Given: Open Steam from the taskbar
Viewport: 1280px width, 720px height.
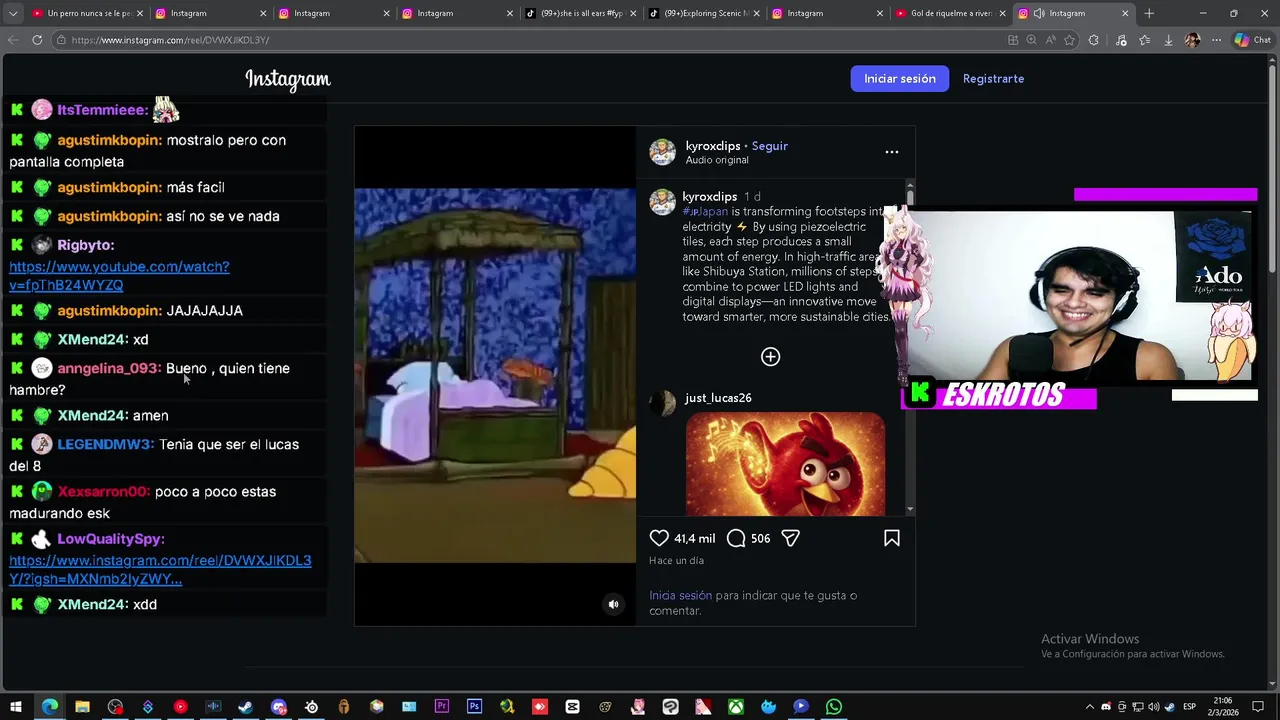Looking at the screenshot, I should pyautogui.click(x=245, y=707).
